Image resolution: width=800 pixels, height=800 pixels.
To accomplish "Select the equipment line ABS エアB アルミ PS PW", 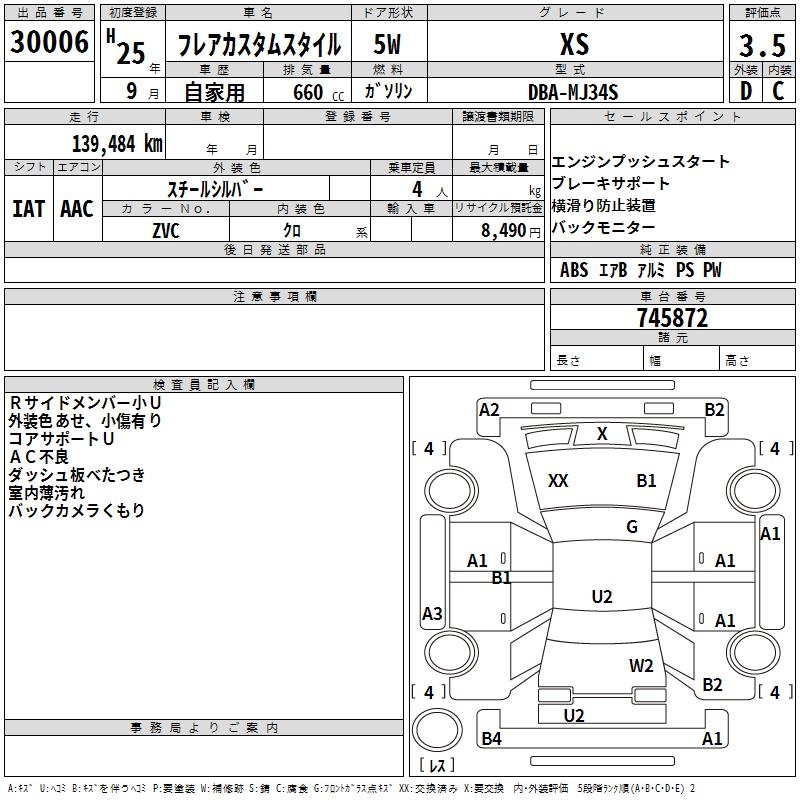I will pyautogui.click(x=641, y=270).
